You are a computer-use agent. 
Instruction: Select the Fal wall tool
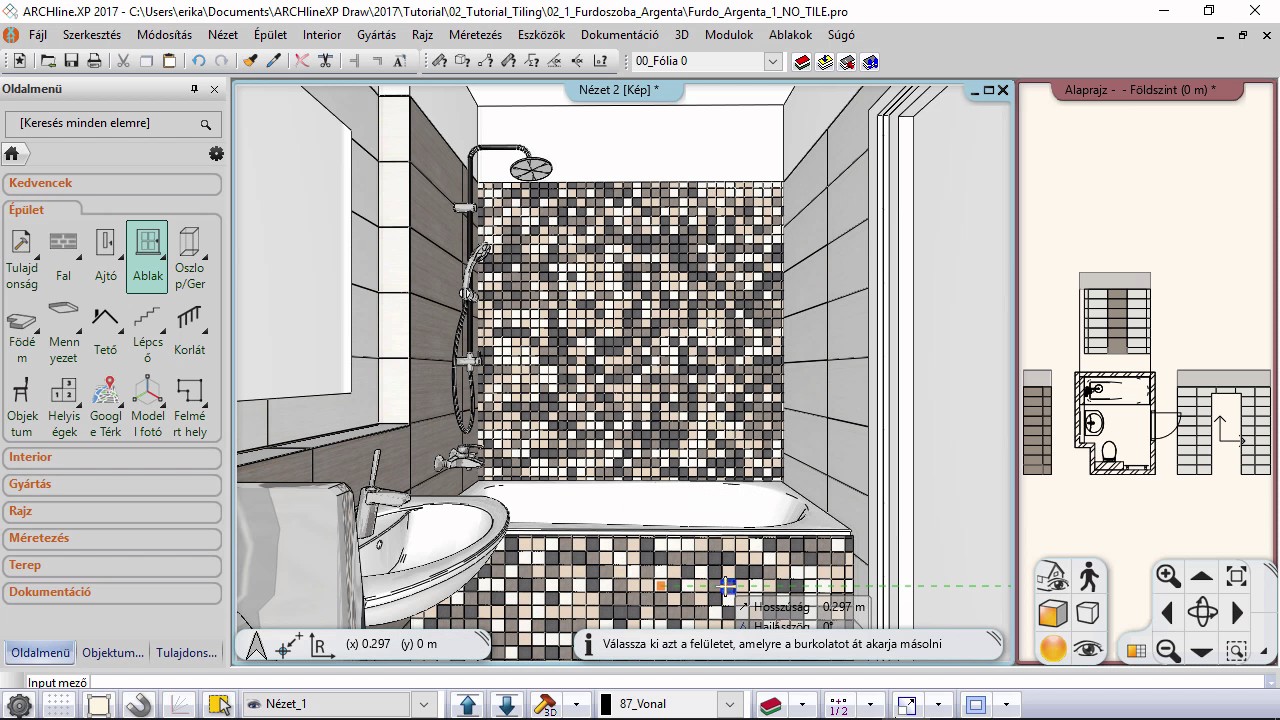tap(63, 256)
